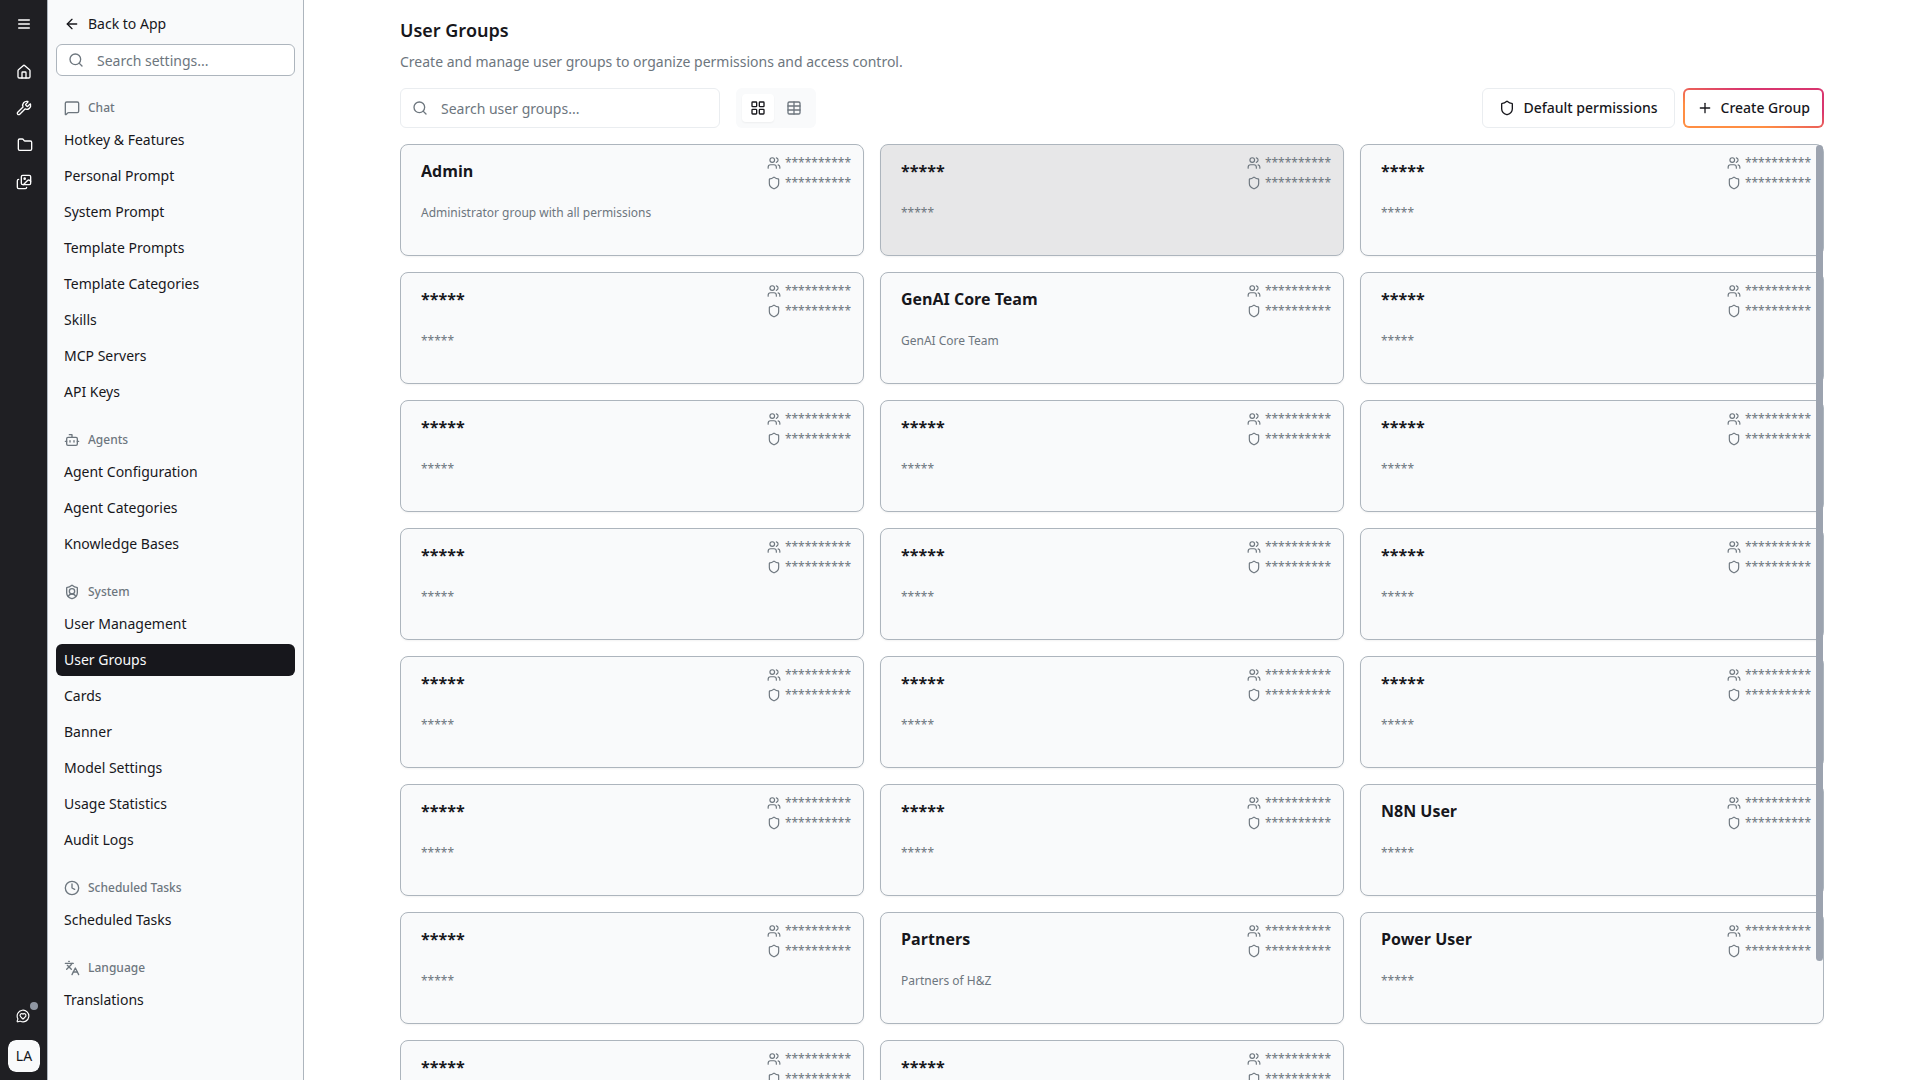Image resolution: width=1920 pixels, height=1080 pixels.
Task: Click the Chat section icon
Action: 72,108
